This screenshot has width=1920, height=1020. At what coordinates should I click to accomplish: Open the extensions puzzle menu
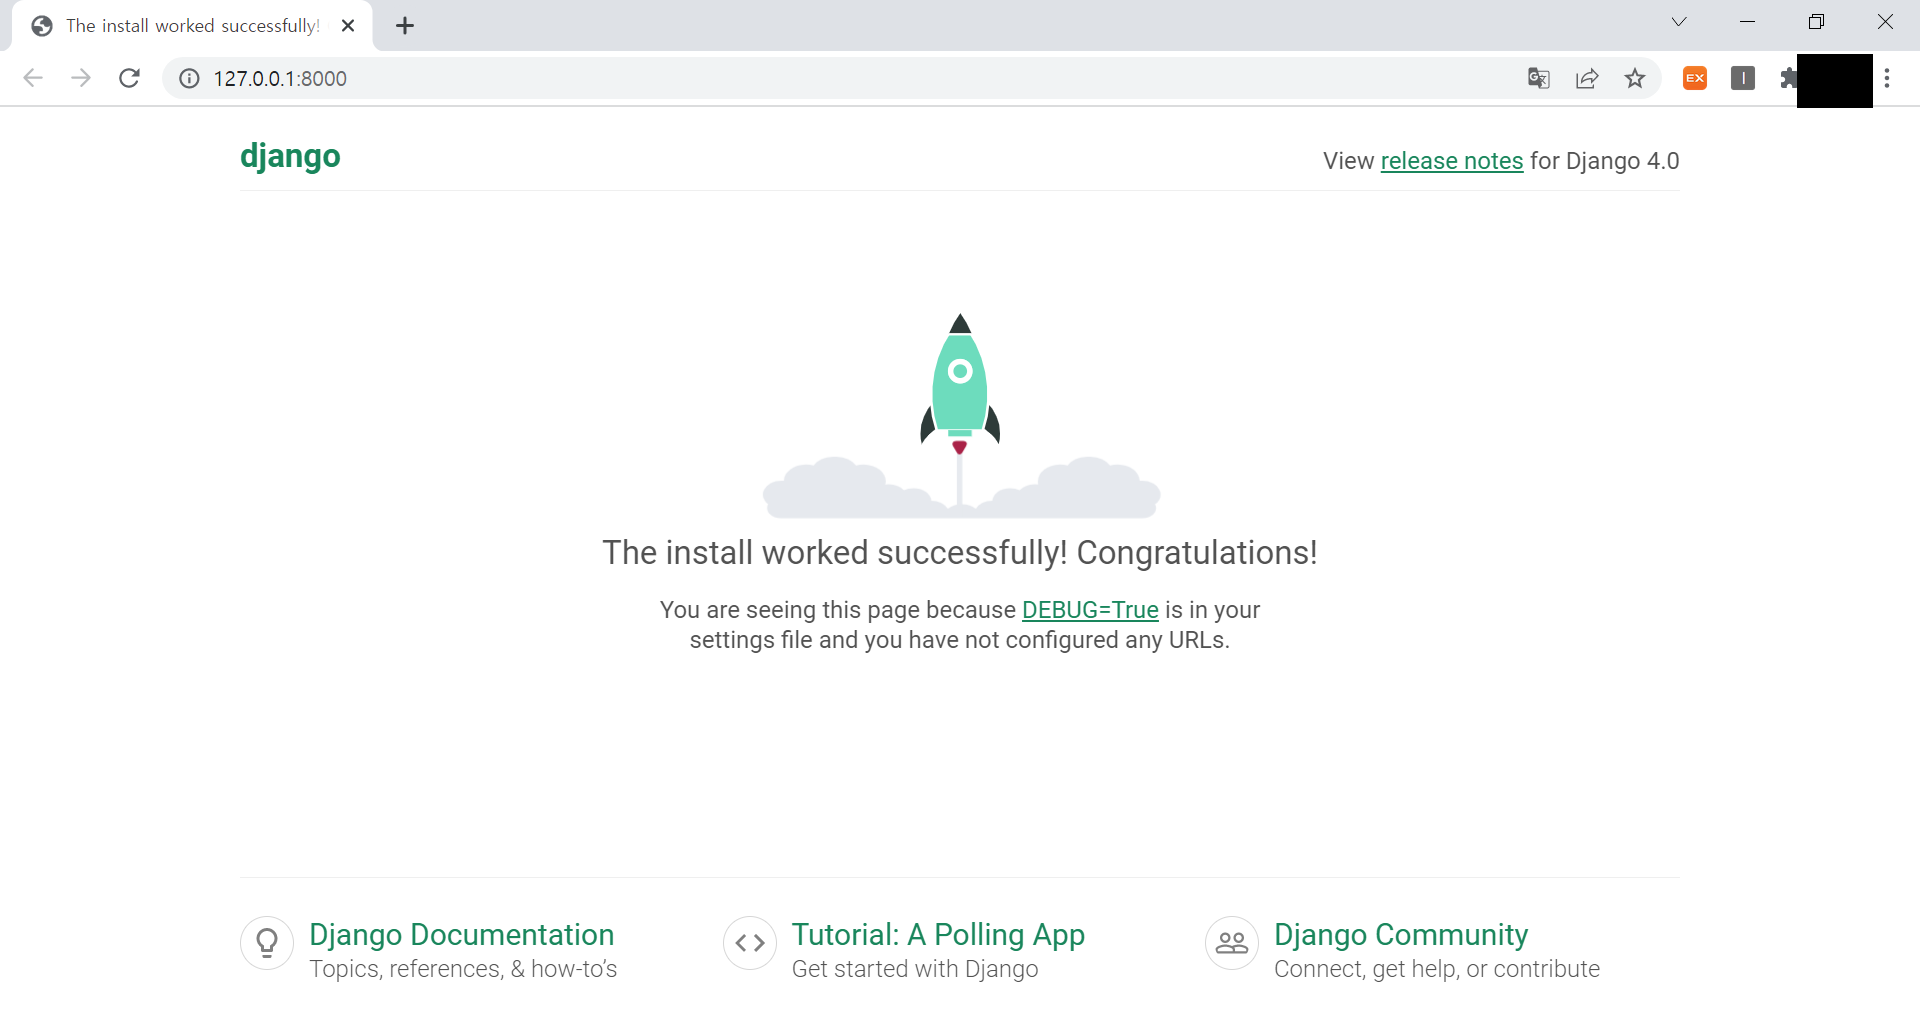1789,78
